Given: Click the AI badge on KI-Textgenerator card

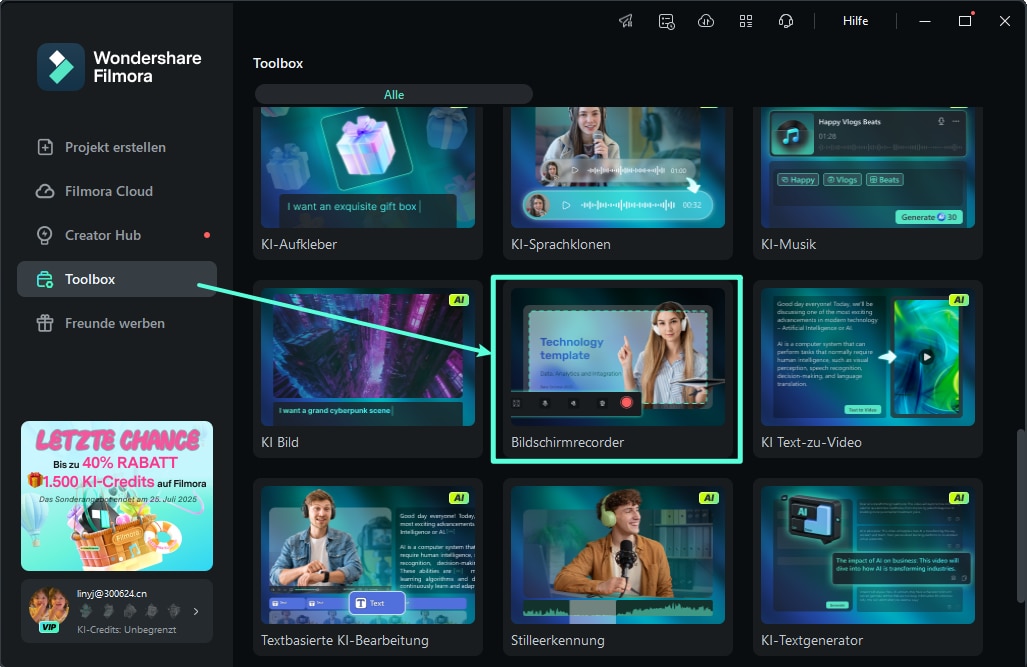Looking at the screenshot, I should (959, 498).
